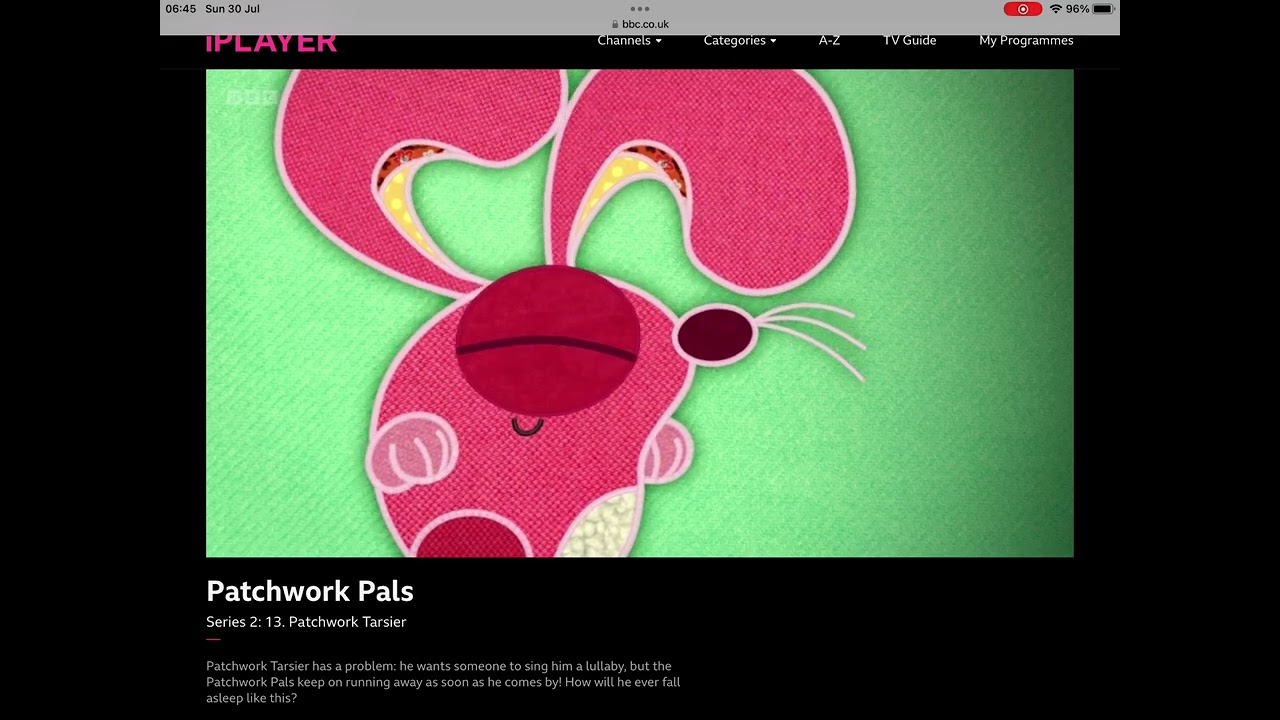Open the Channels dropdown menu
Screen dimensions: 1280x720
point(629,40)
